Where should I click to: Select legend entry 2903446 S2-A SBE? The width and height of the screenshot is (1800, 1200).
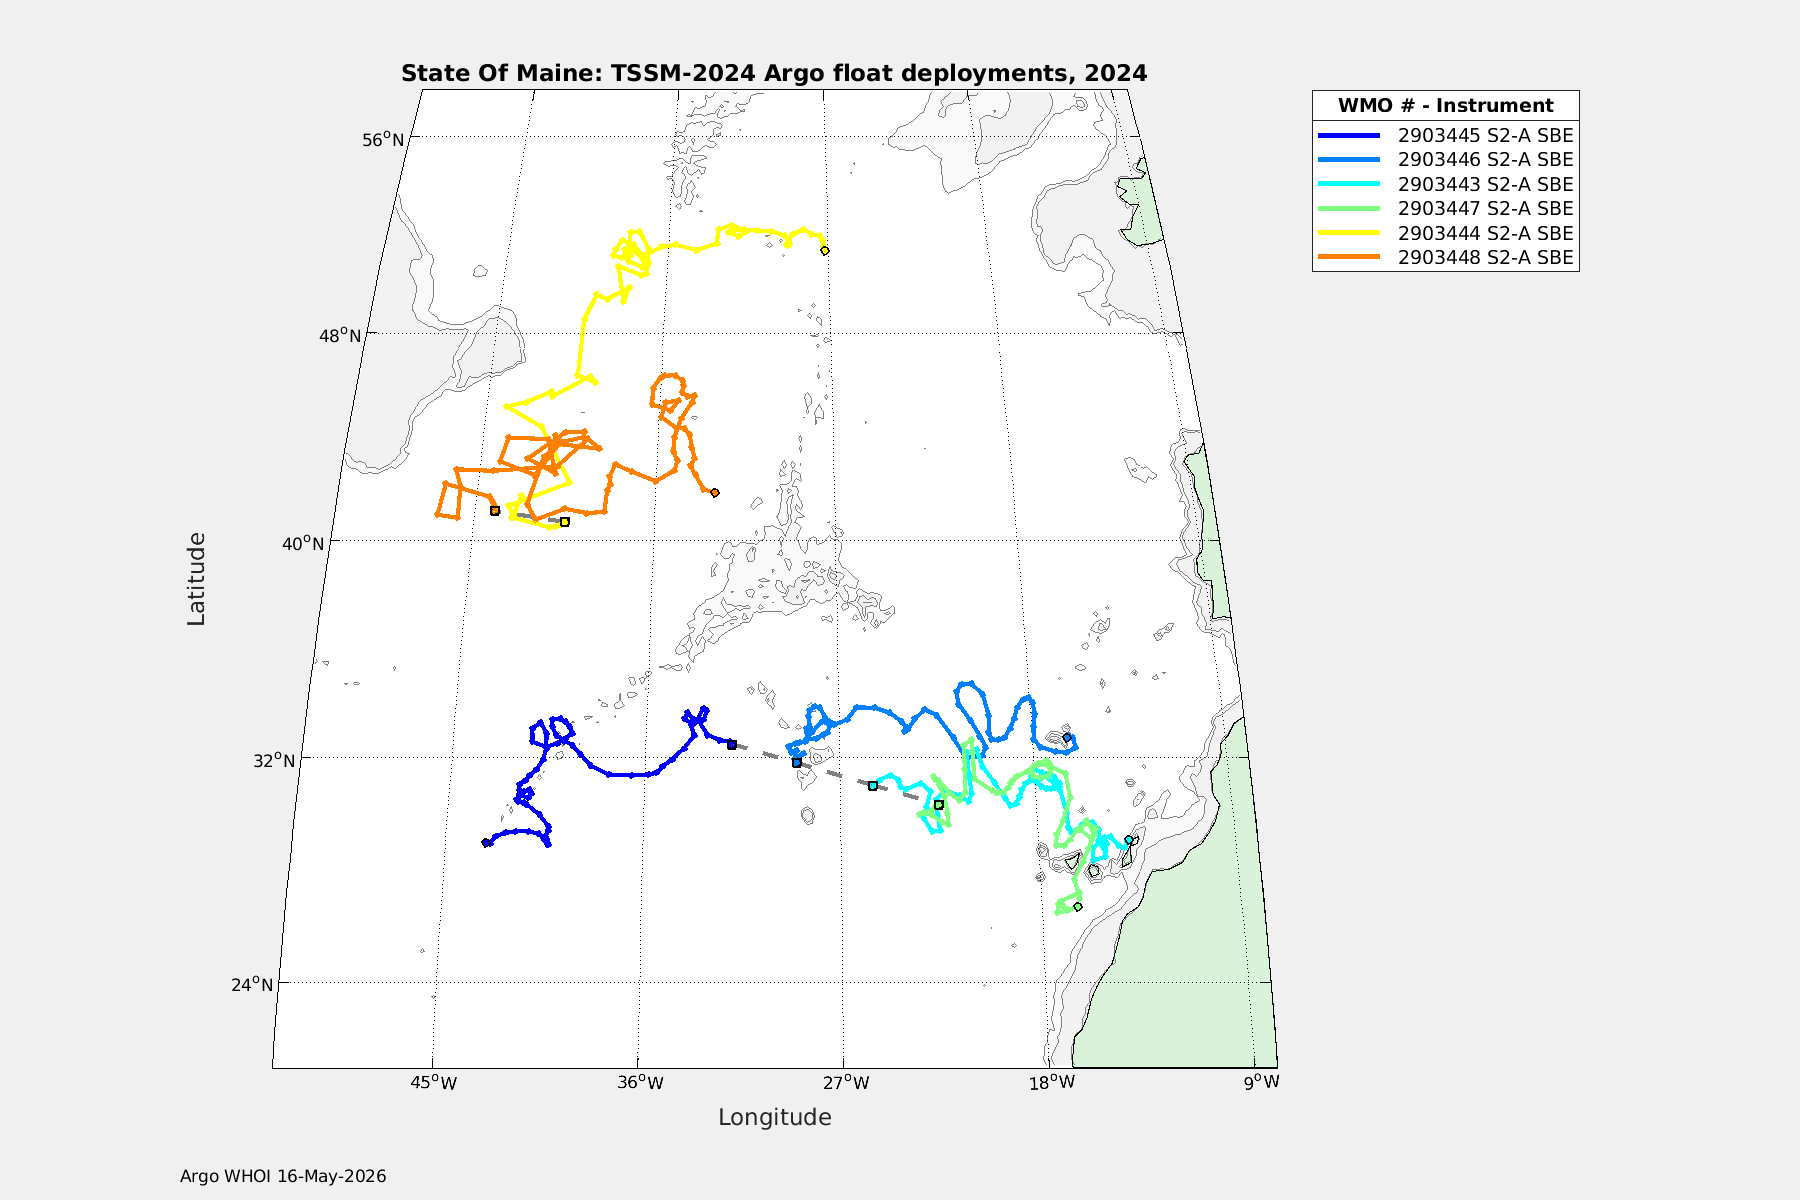pyautogui.click(x=1446, y=159)
